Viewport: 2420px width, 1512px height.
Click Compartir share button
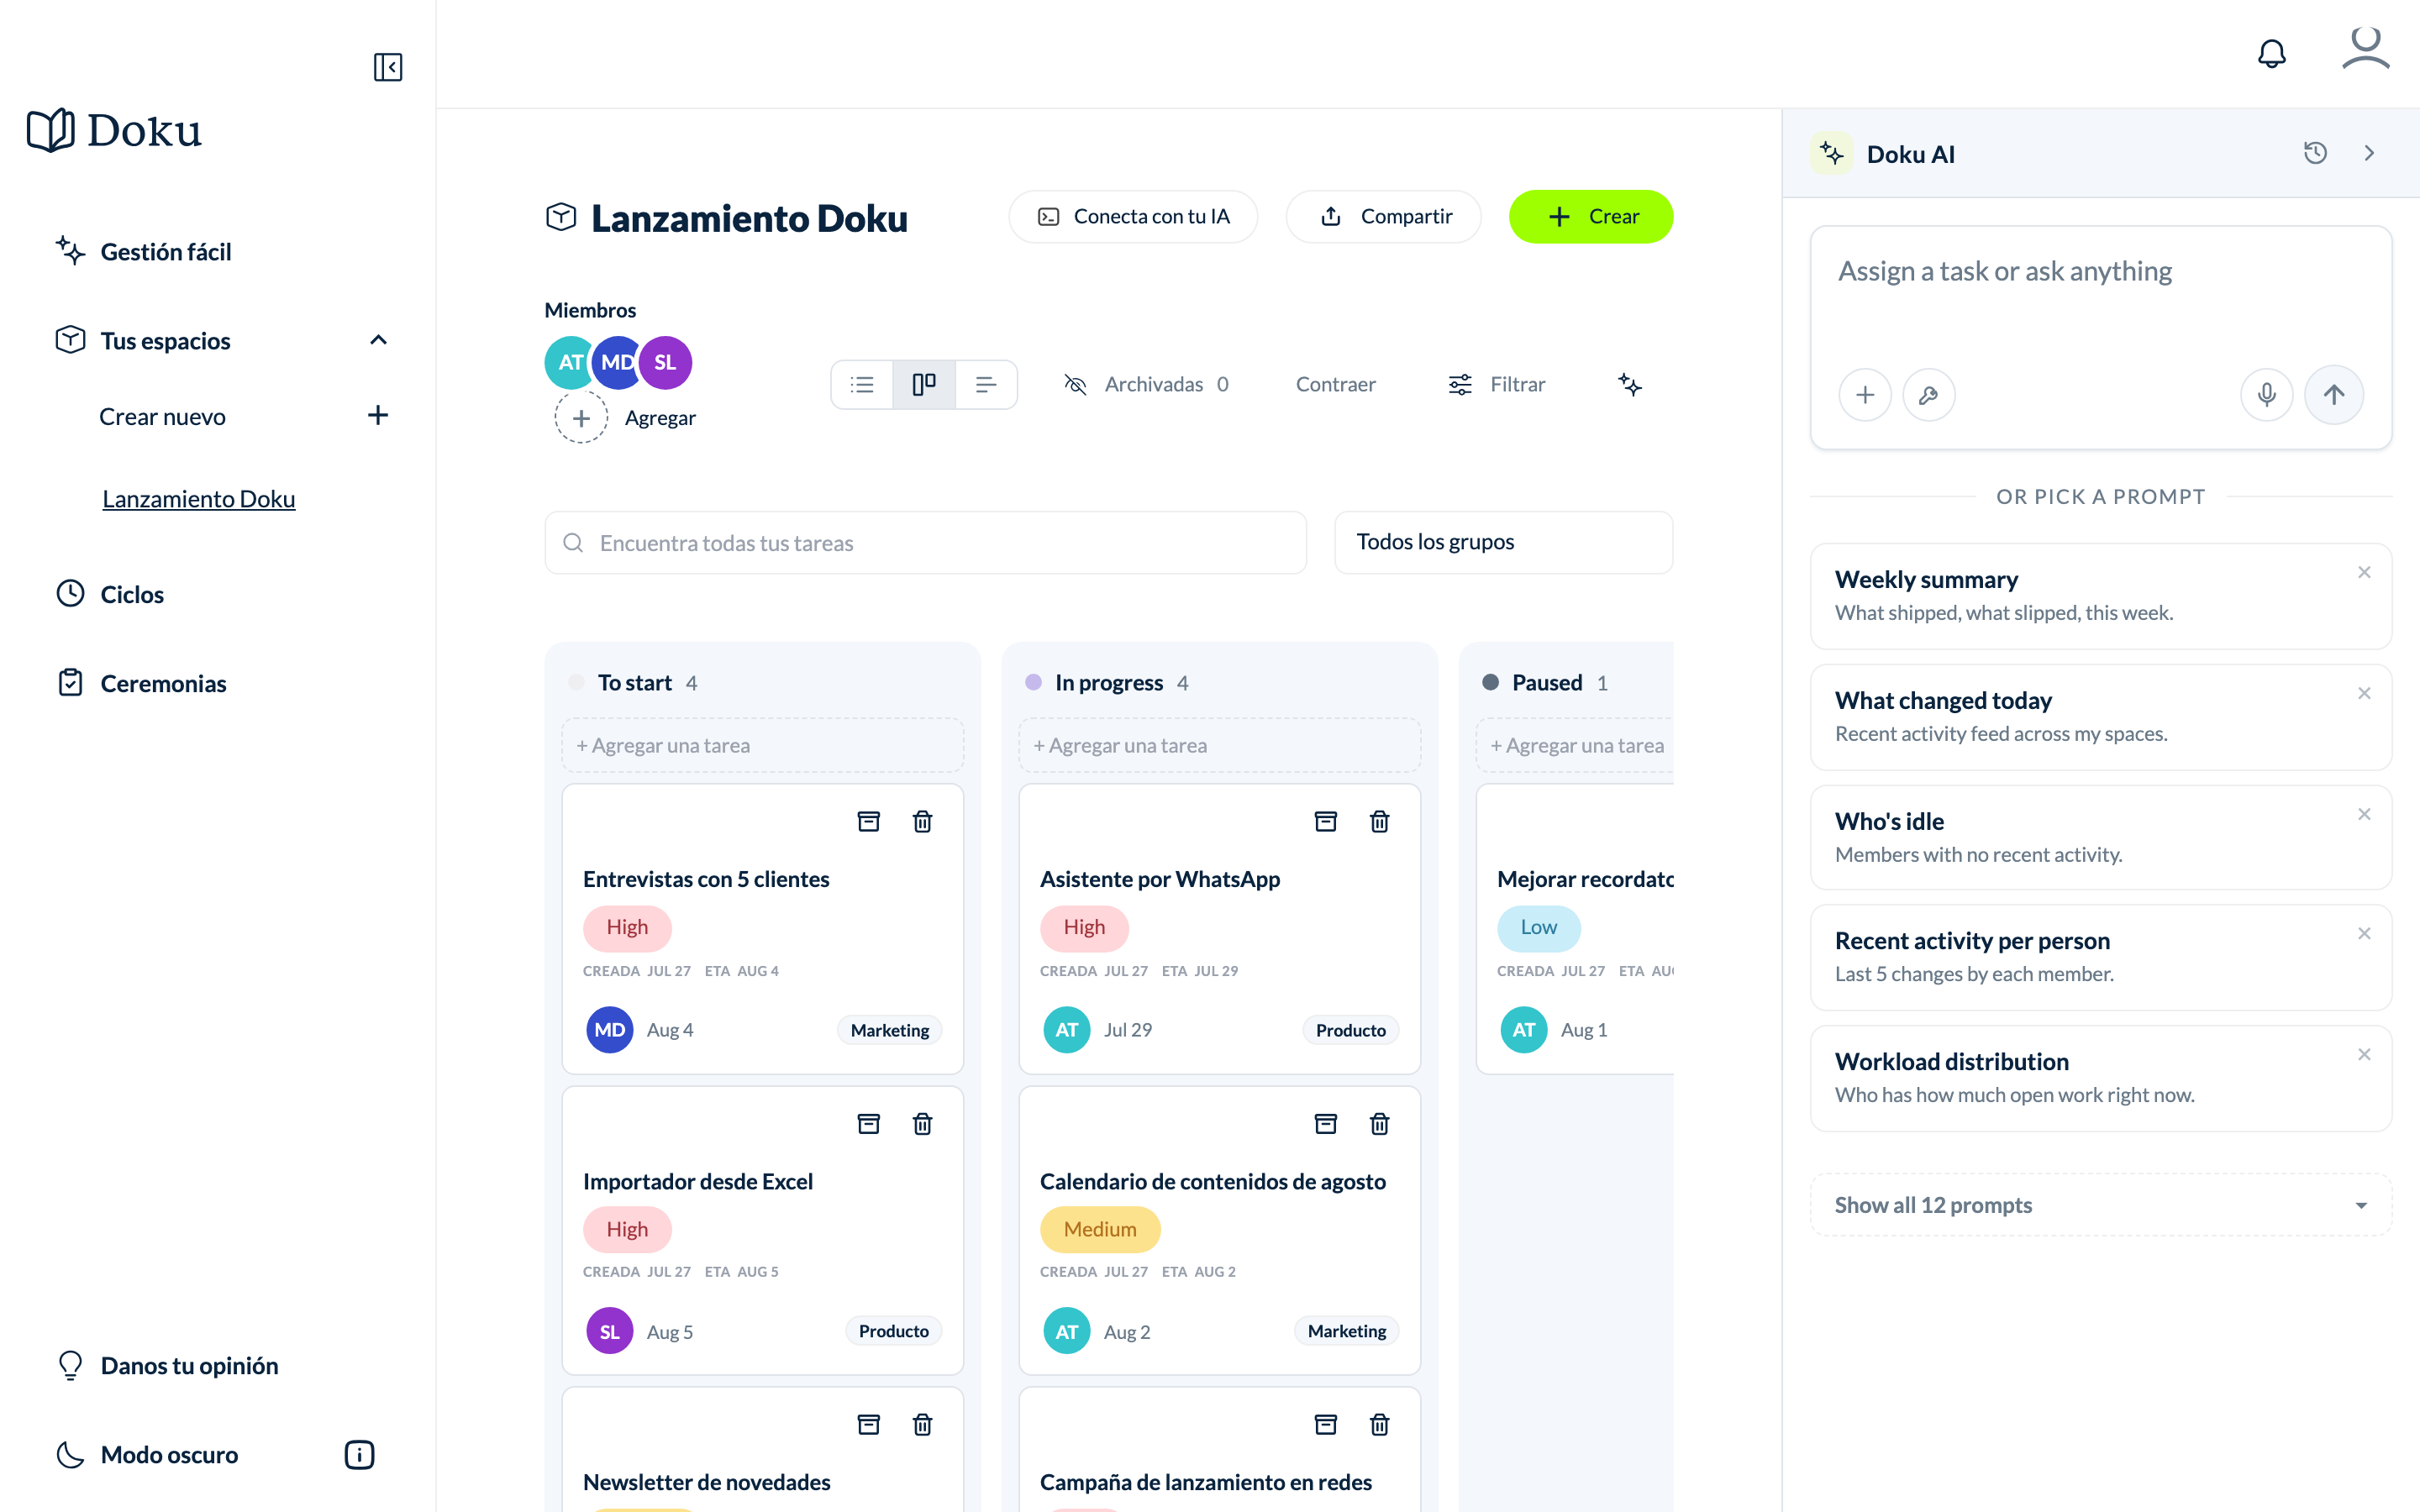[x=1384, y=217]
